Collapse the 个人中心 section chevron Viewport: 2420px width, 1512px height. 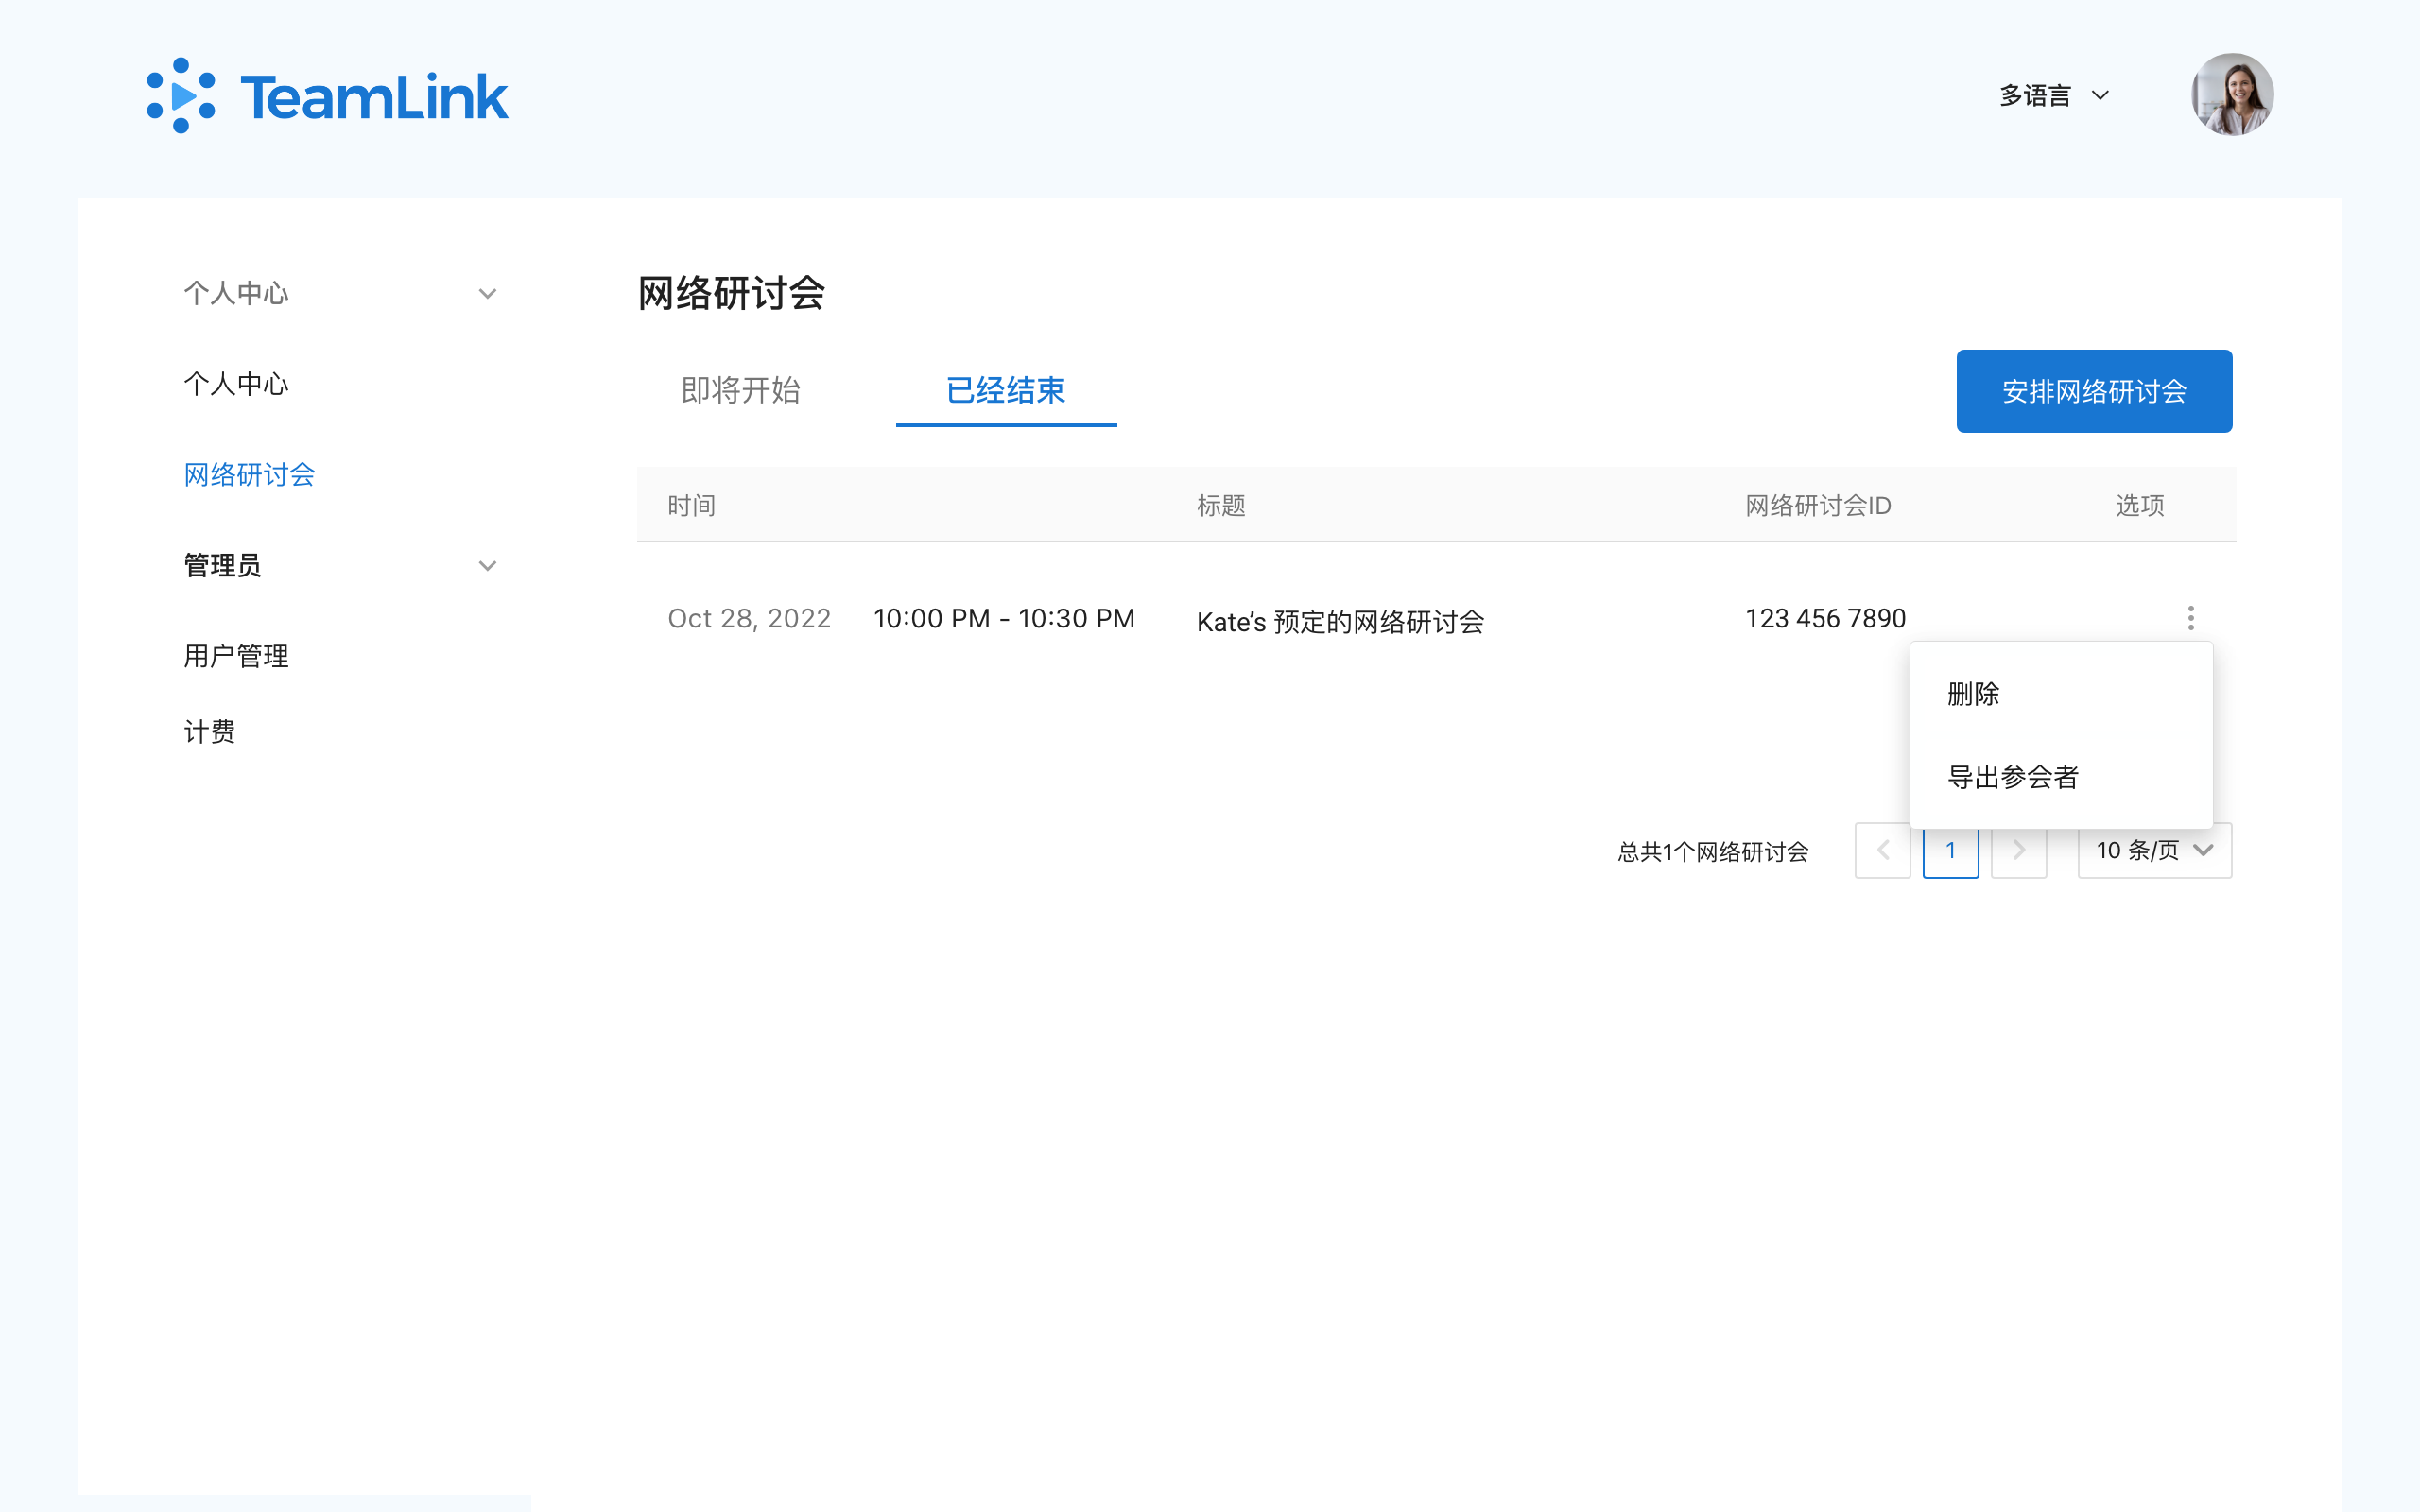pyautogui.click(x=487, y=294)
